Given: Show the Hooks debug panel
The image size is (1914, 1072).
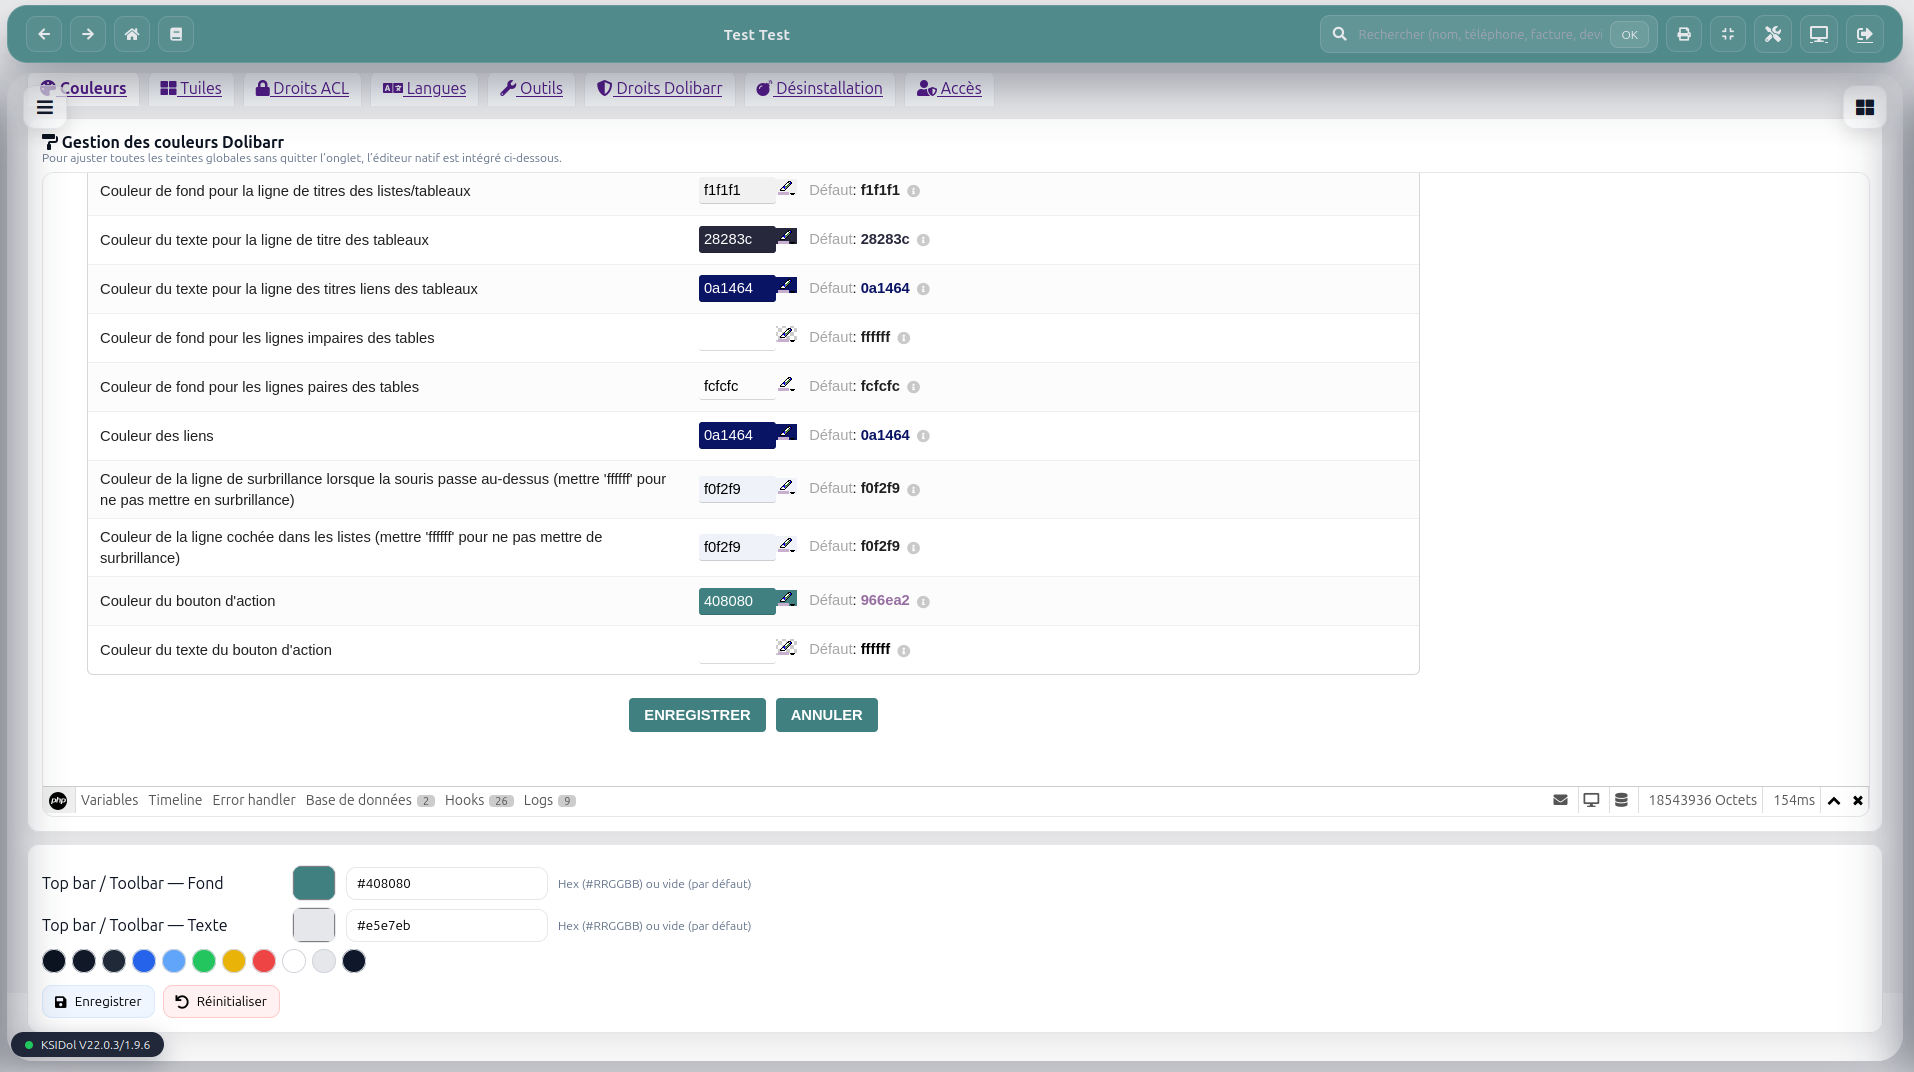Looking at the screenshot, I should click(479, 800).
